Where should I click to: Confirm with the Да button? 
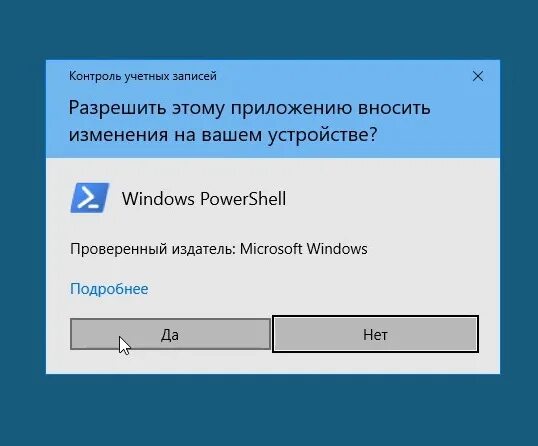[170, 334]
